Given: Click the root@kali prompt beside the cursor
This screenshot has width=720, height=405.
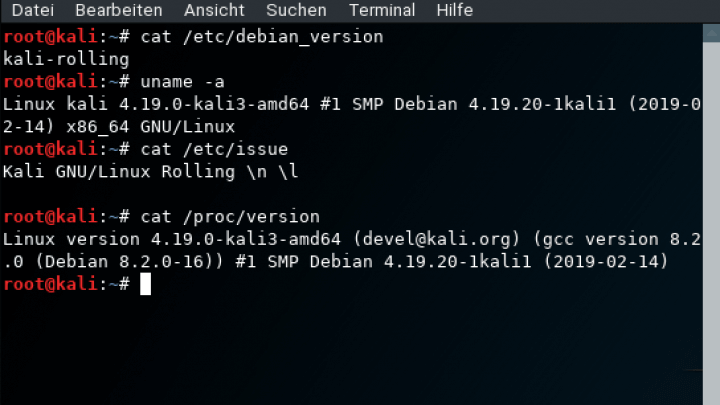Looking at the screenshot, I should 50,284.
